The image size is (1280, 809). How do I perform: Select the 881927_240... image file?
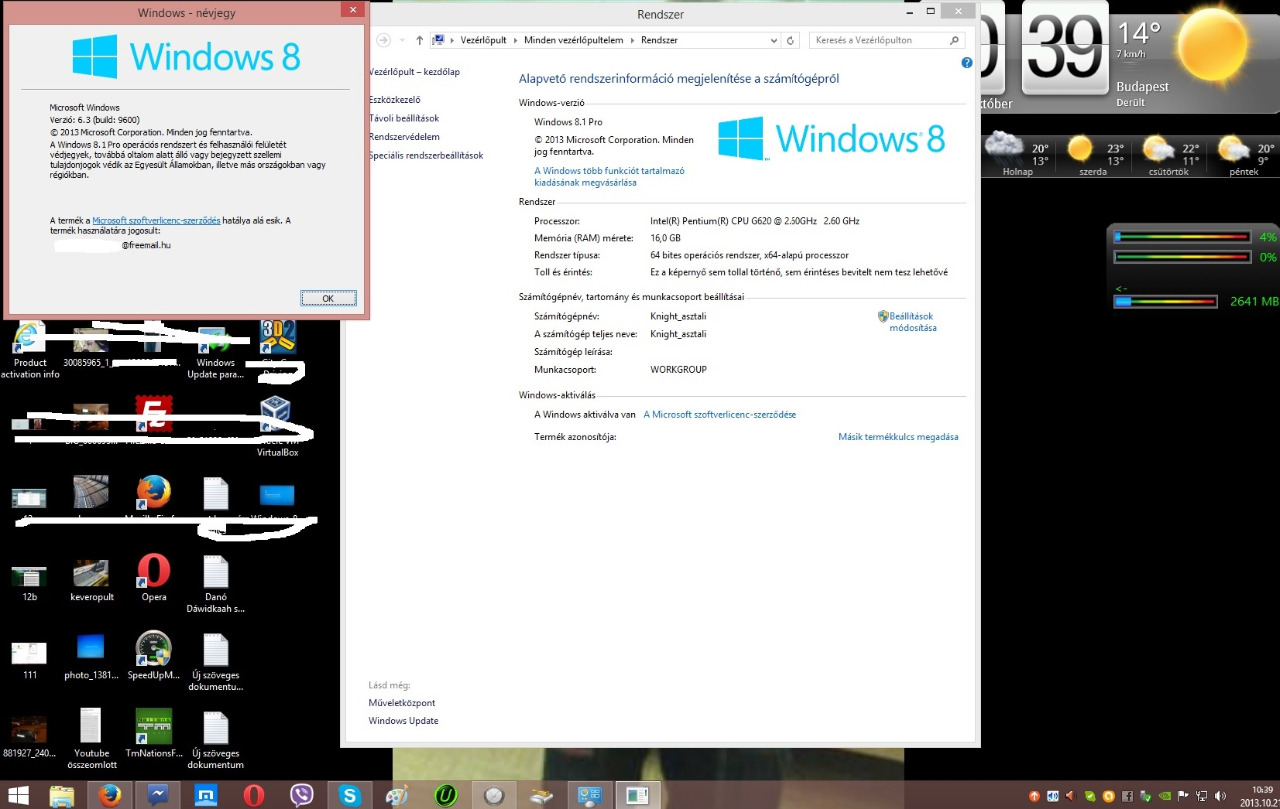(x=29, y=736)
